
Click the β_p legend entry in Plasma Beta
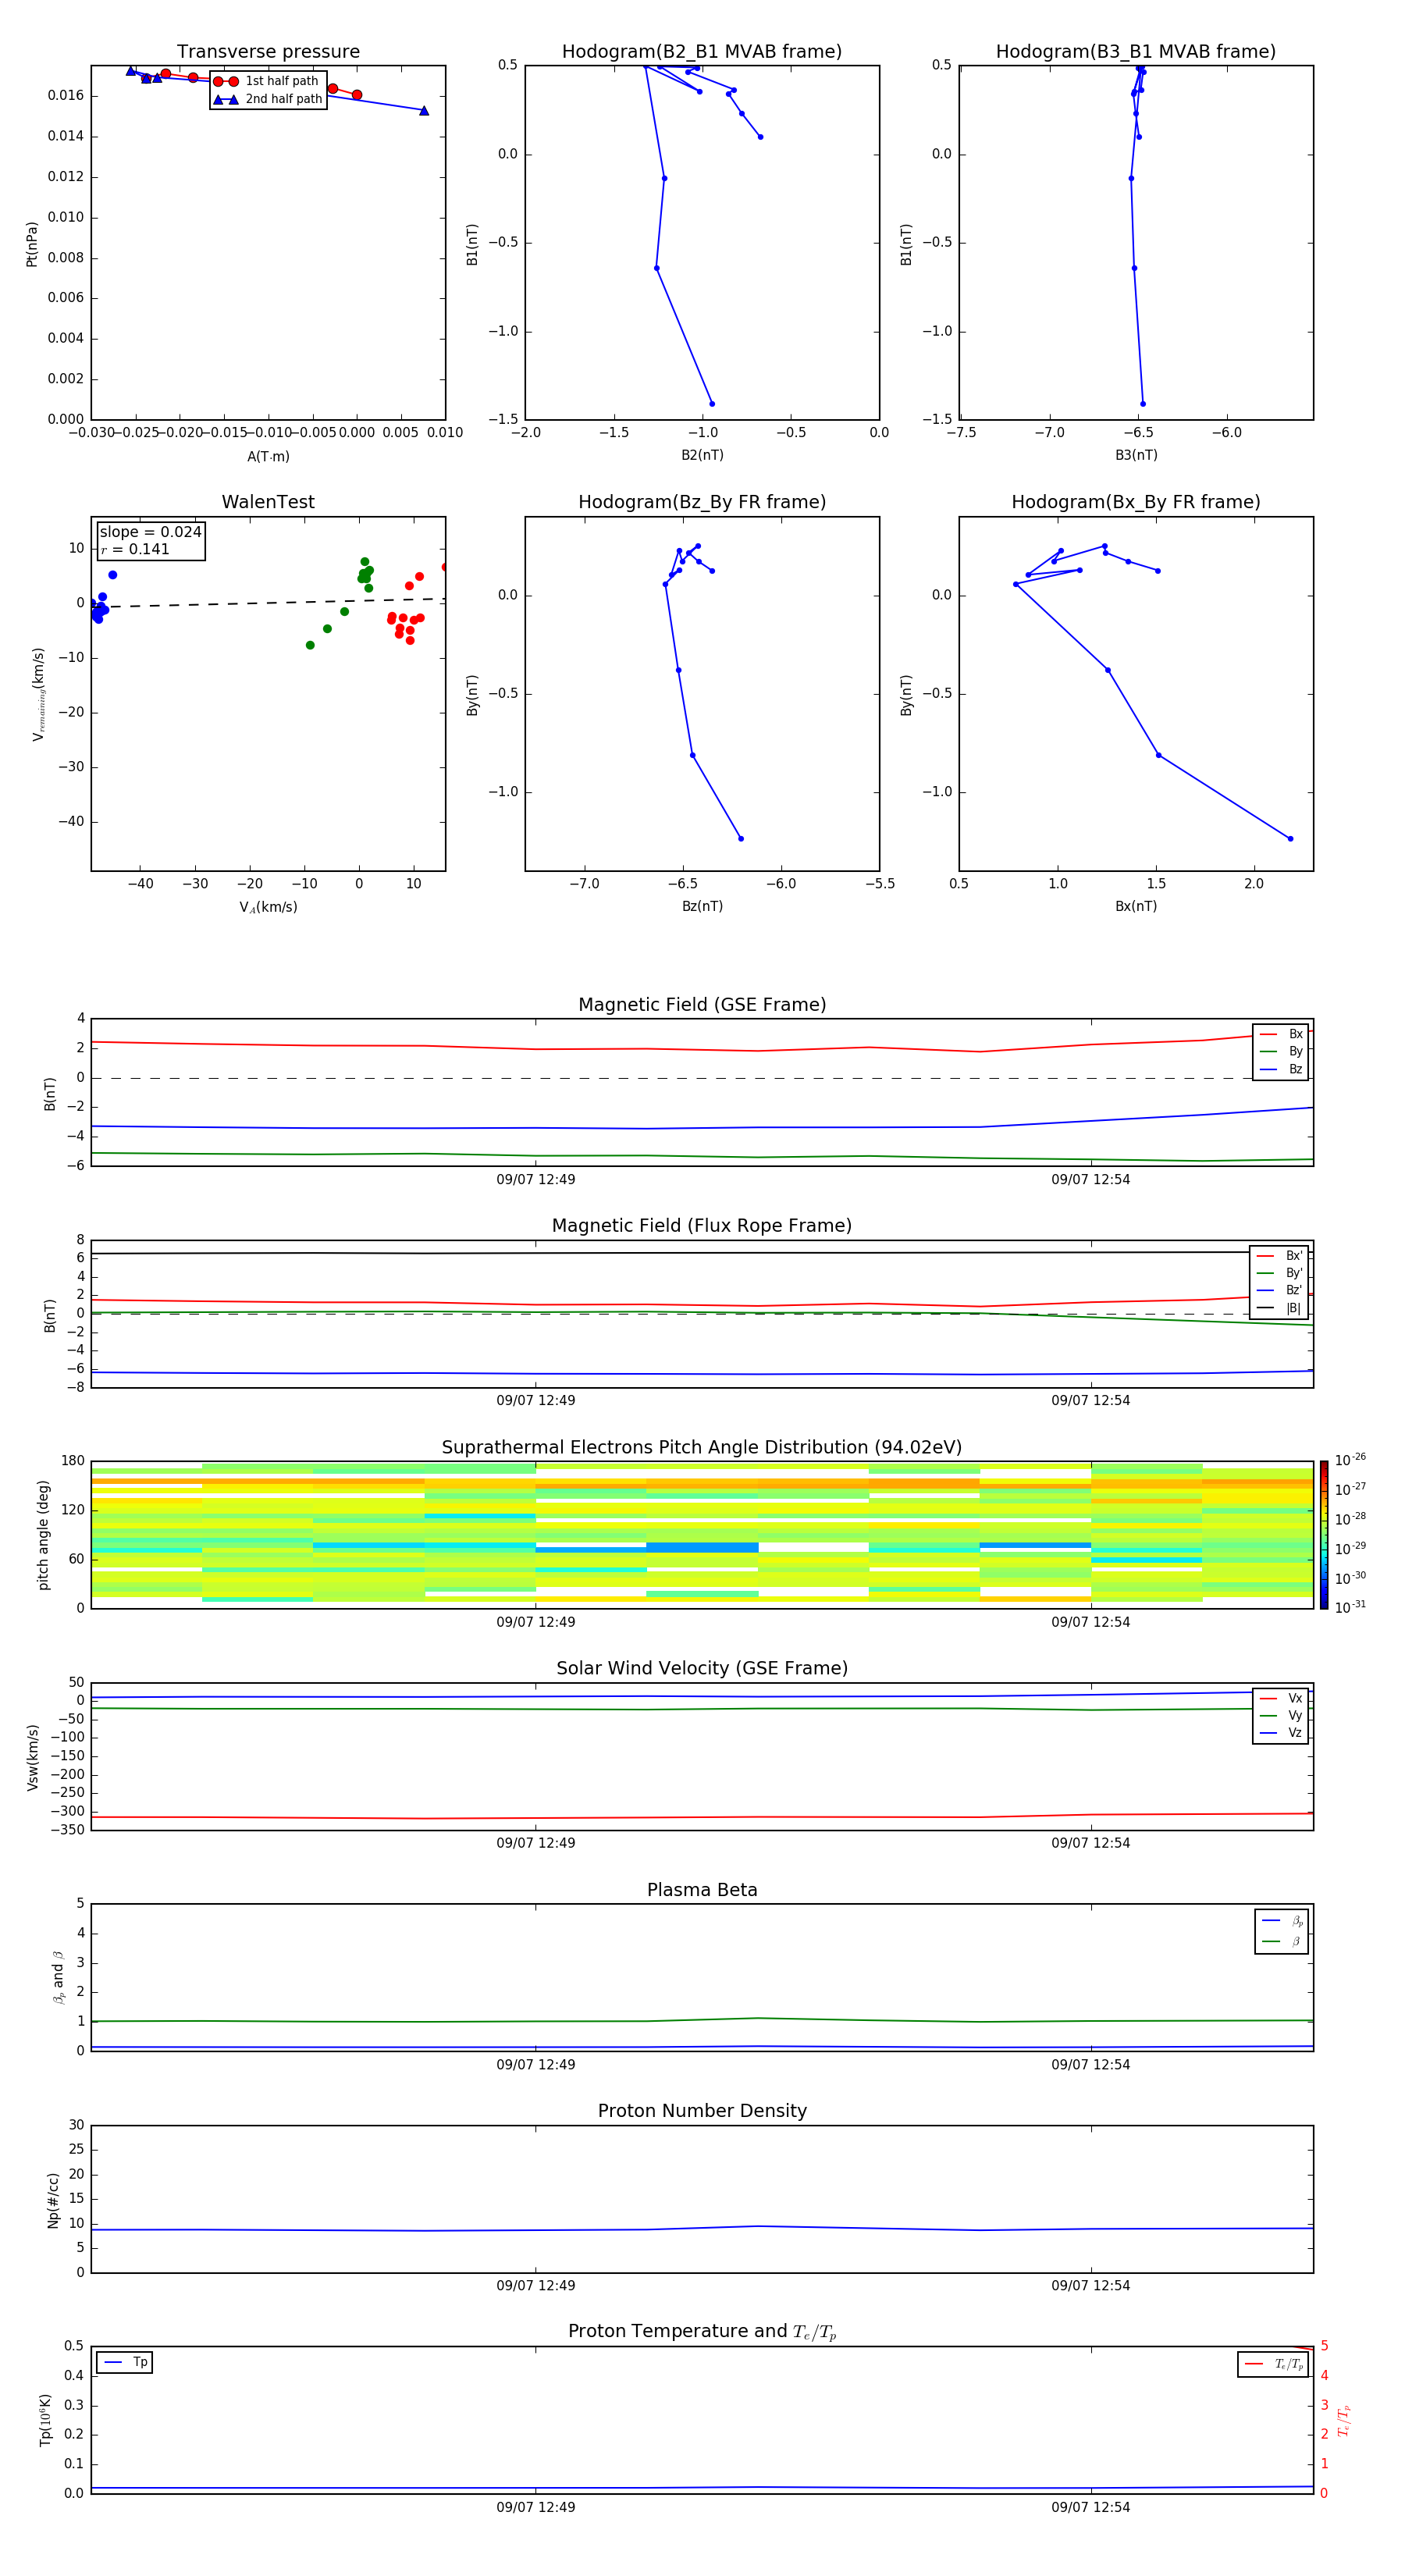(x=1282, y=1921)
